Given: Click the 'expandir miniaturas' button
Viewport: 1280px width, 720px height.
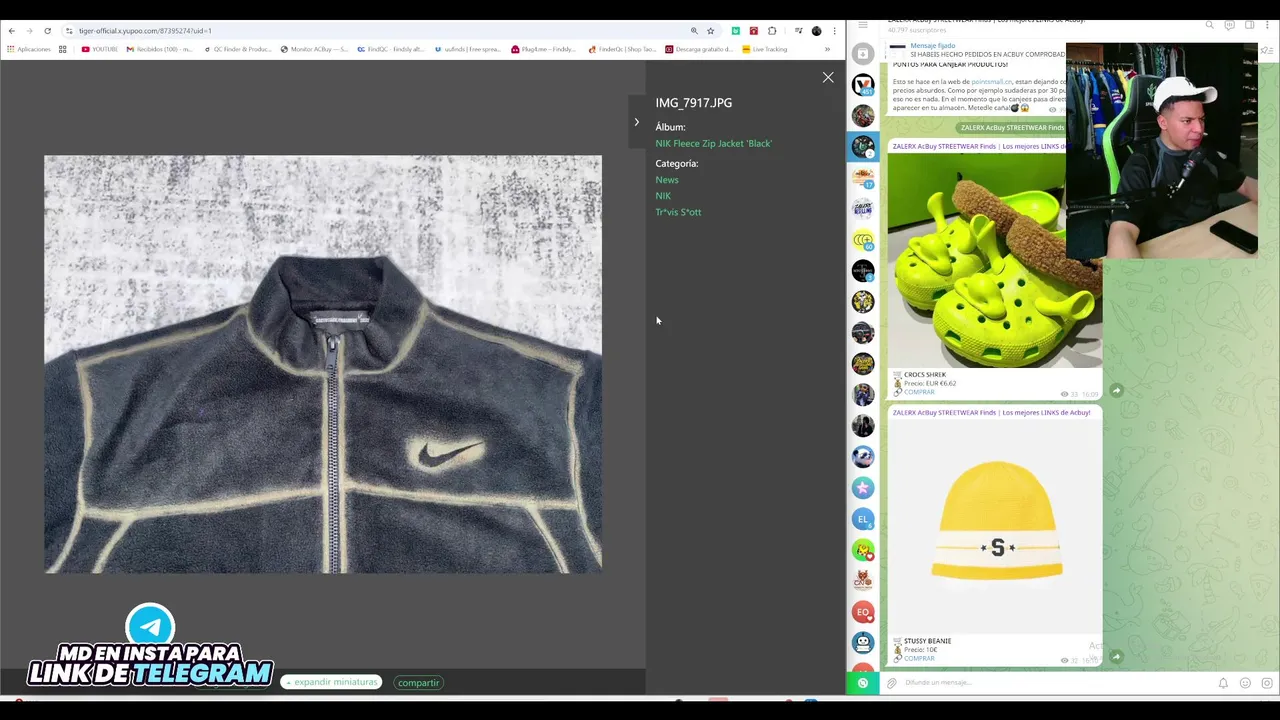Looking at the screenshot, I should pos(331,682).
